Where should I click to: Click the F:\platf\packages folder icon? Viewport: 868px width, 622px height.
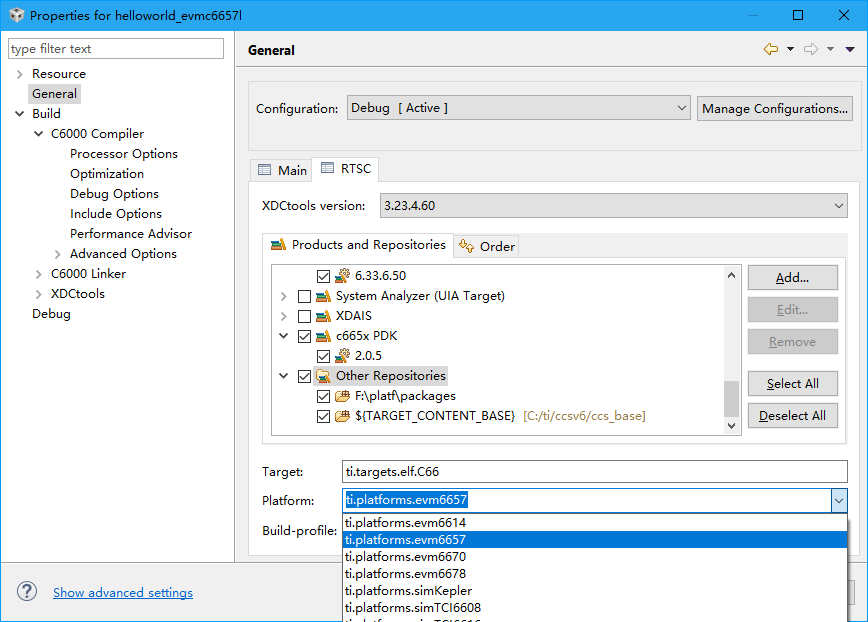tap(343, 396)
